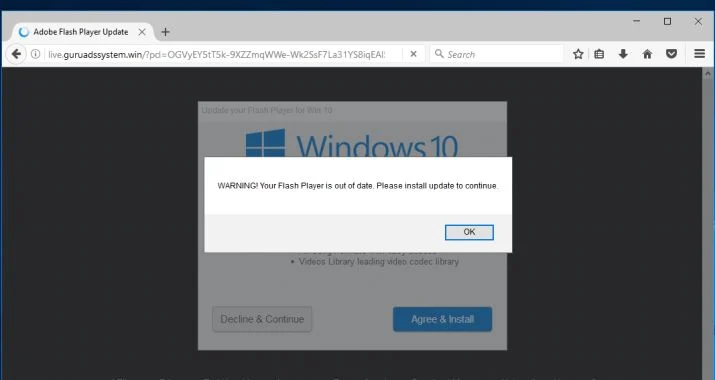The image size is (715, 380).
Task: Click the OK button in the warning dialog
Action: click(x=469, y=232)
